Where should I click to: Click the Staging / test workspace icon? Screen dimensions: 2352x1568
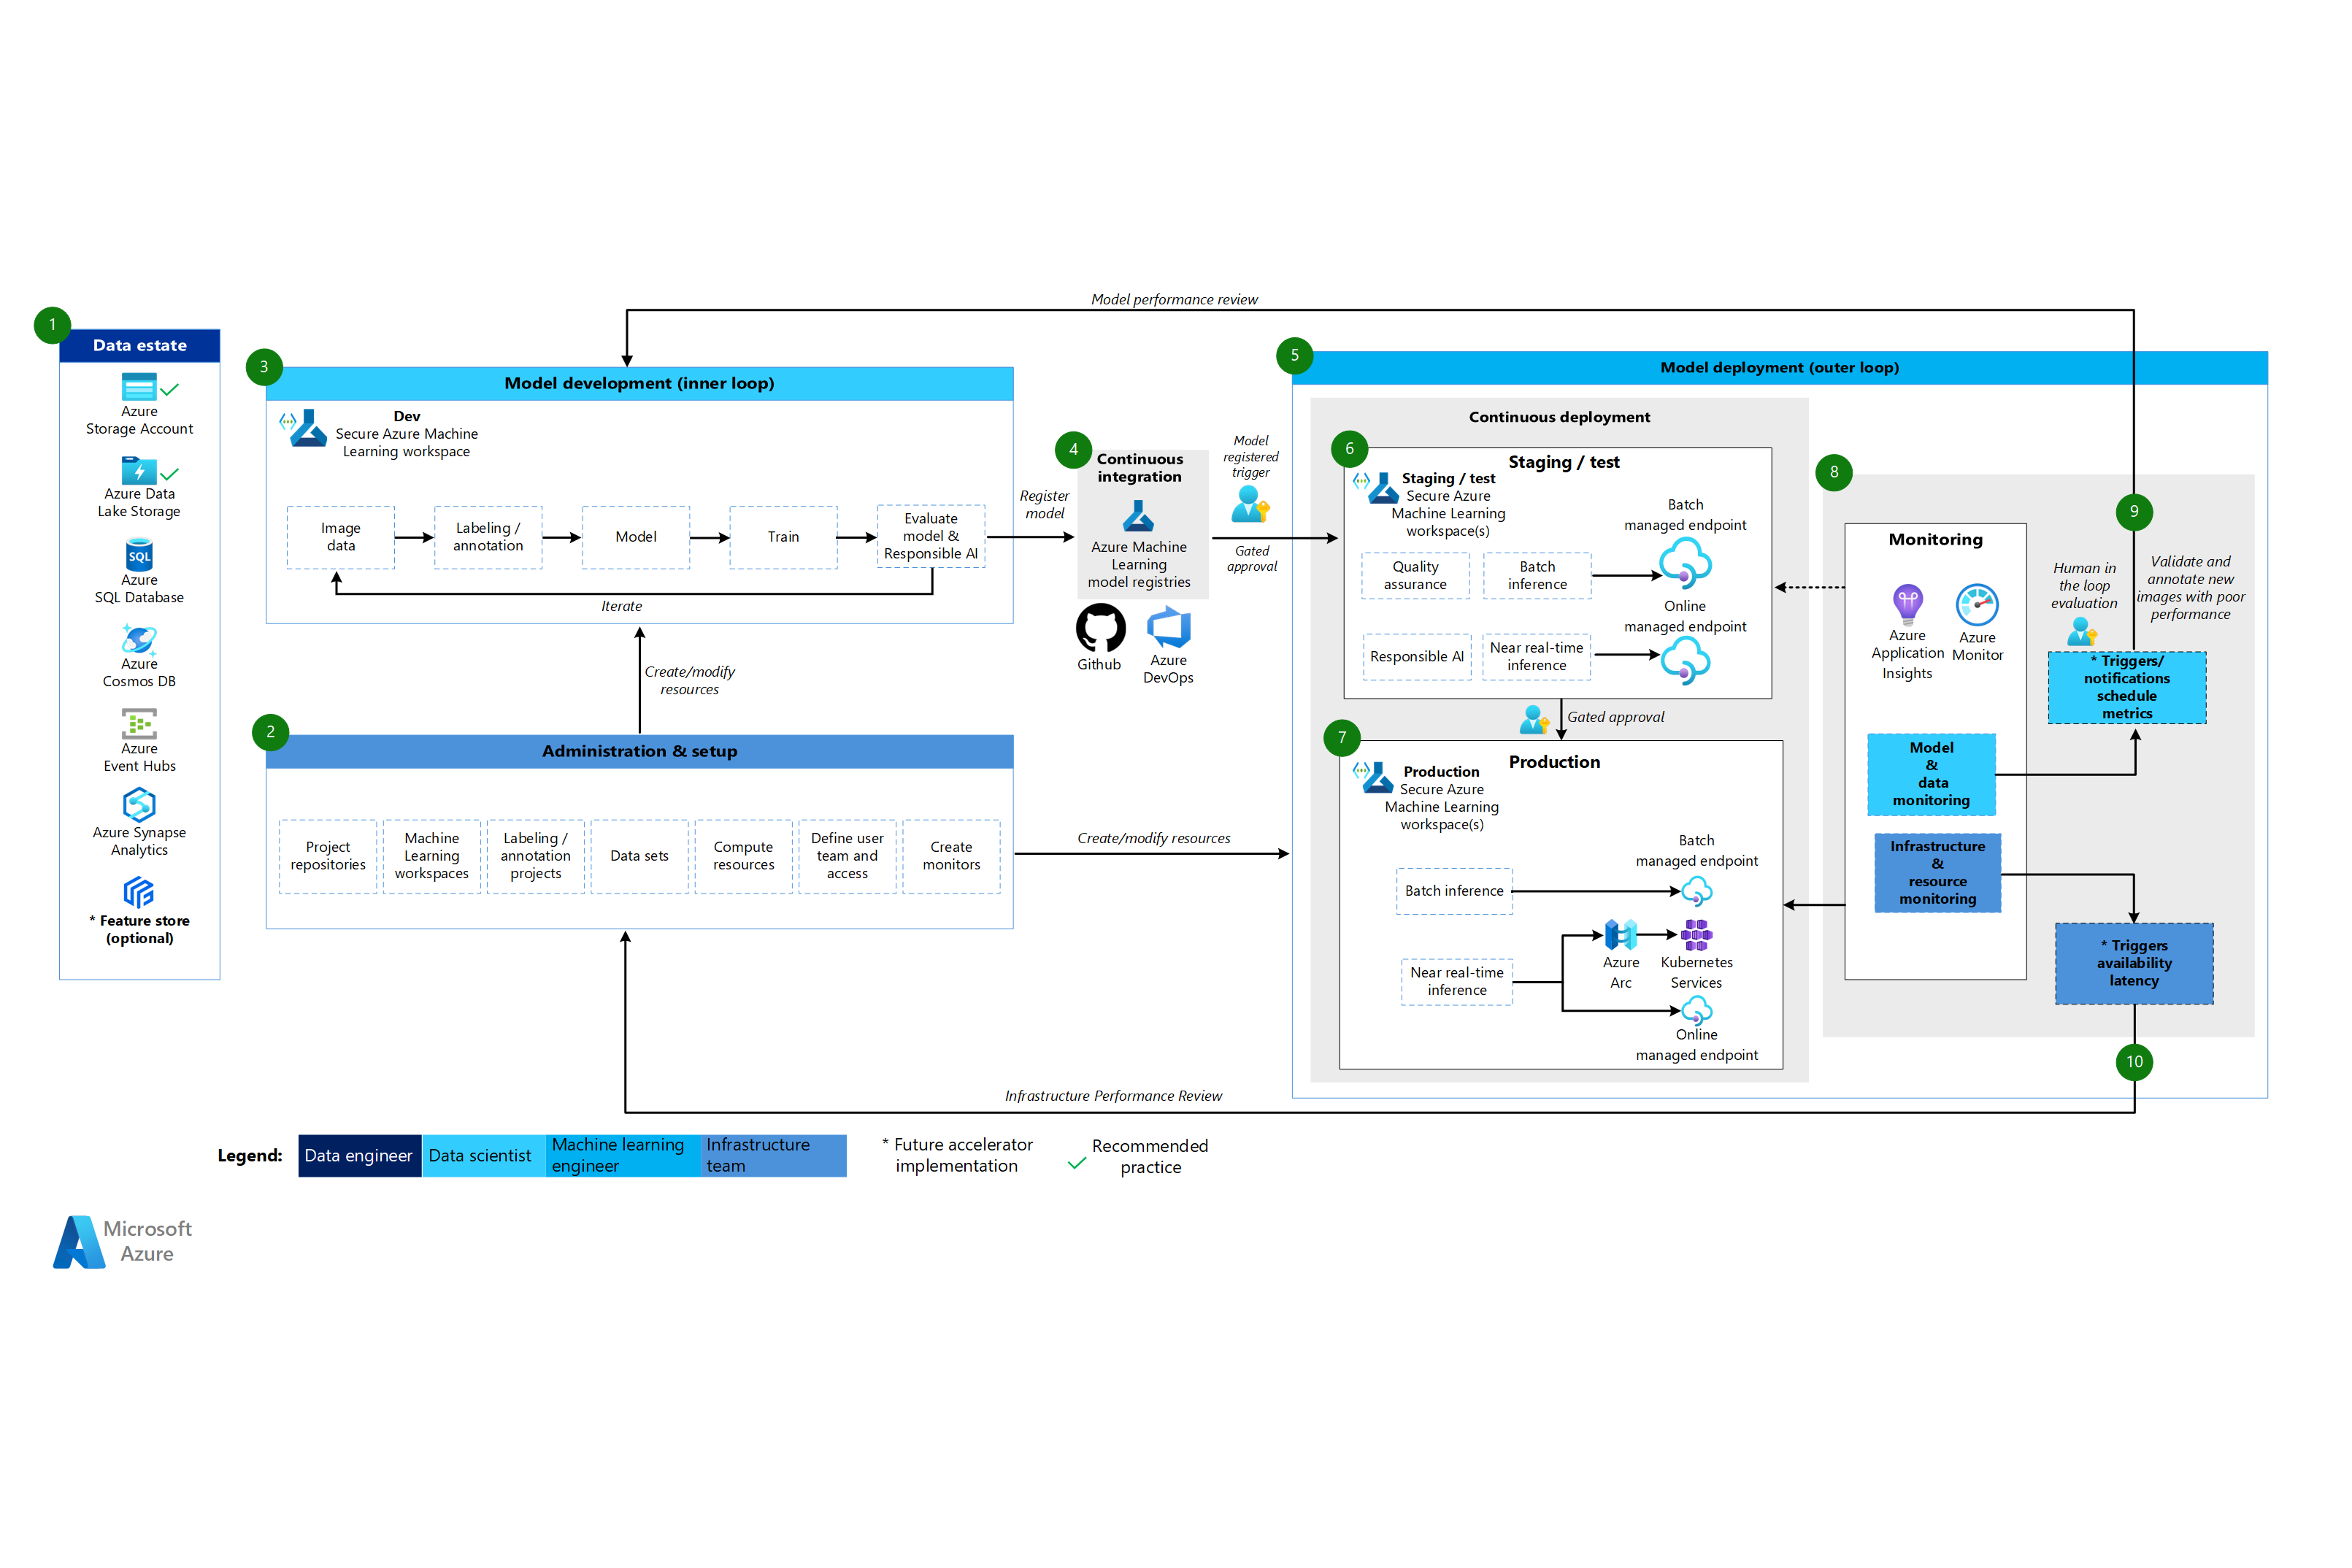click(x=1376, y=488)
